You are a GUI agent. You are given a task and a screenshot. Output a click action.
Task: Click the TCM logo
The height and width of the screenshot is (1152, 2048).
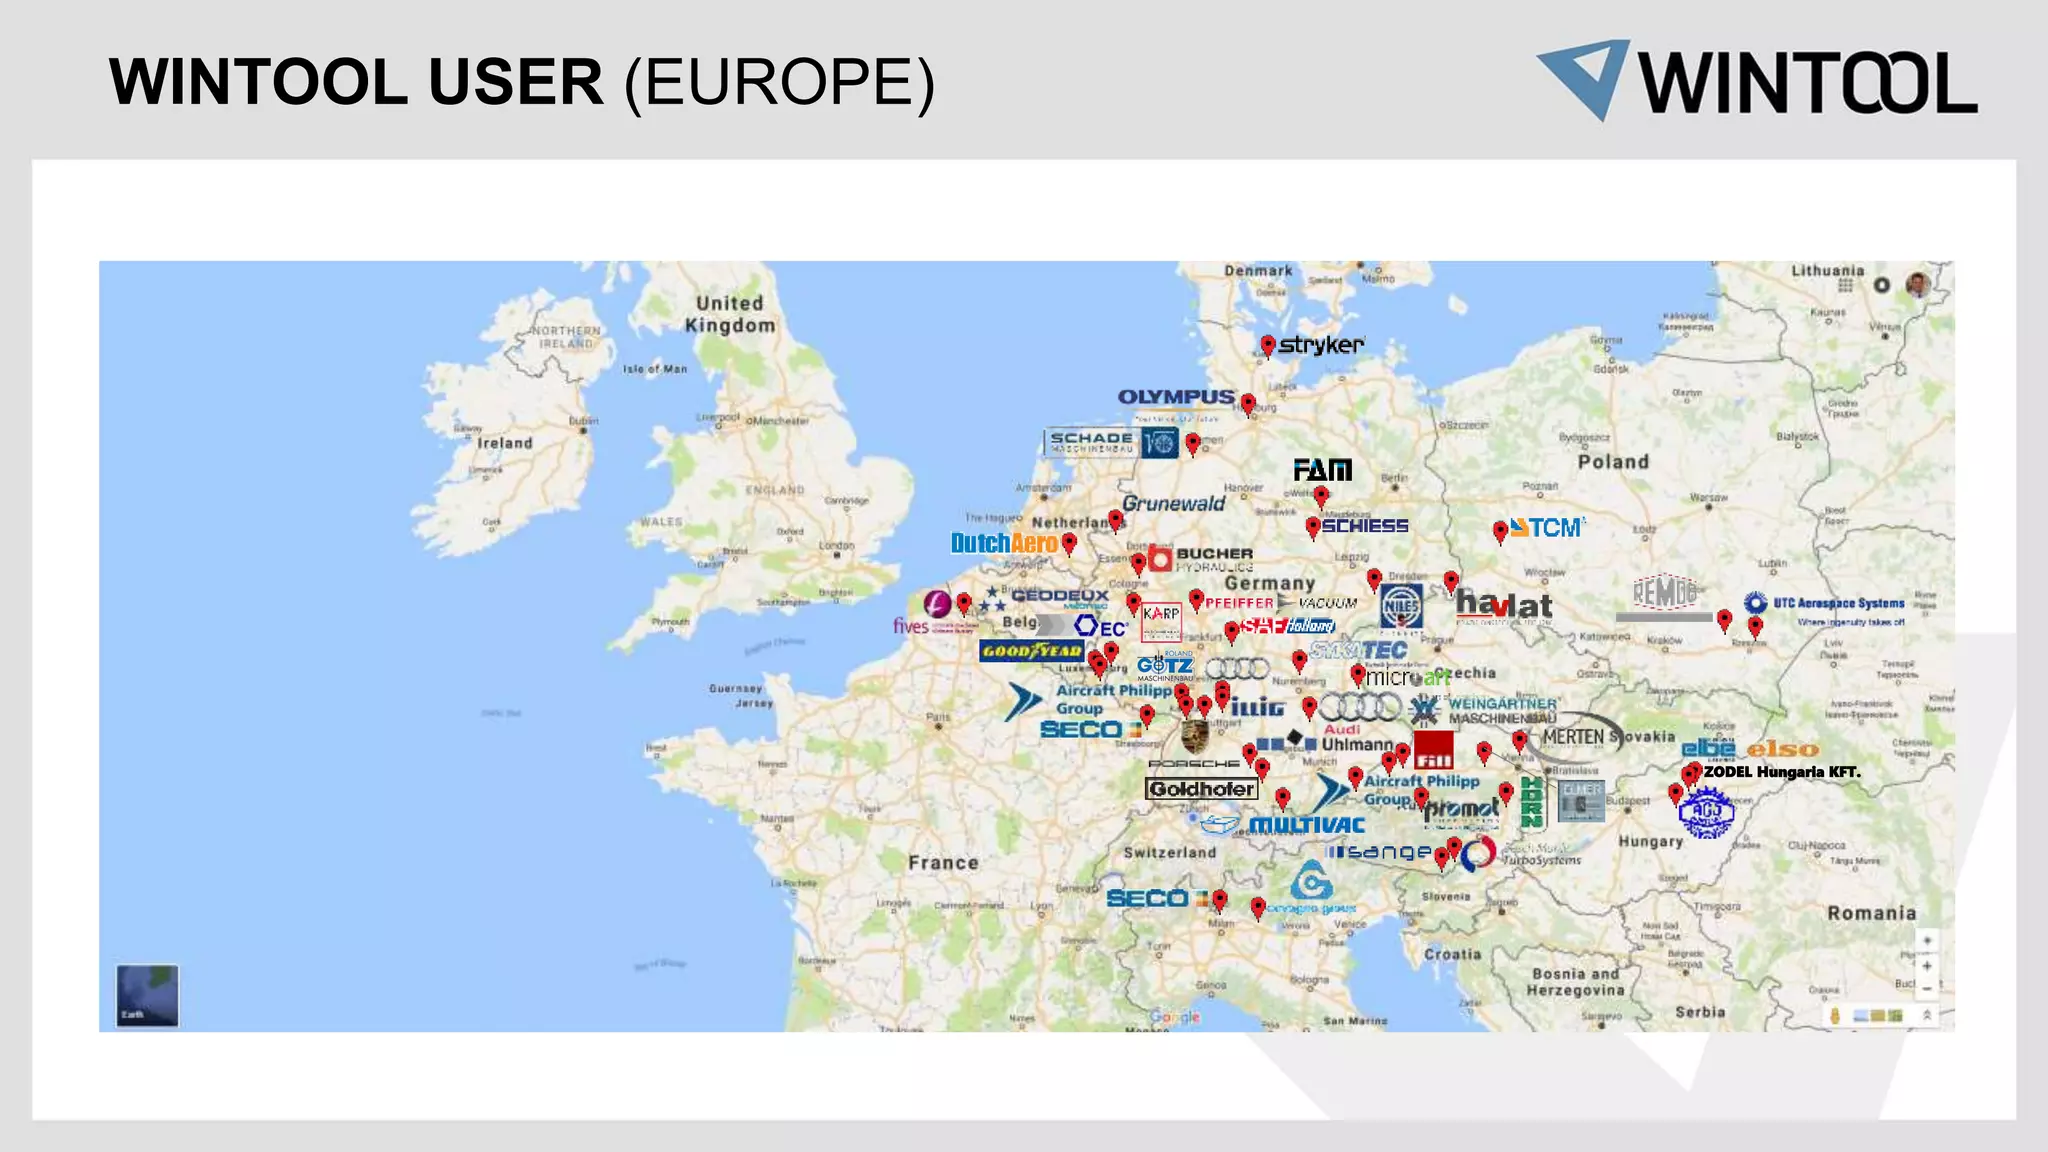tap(1546, 528)
